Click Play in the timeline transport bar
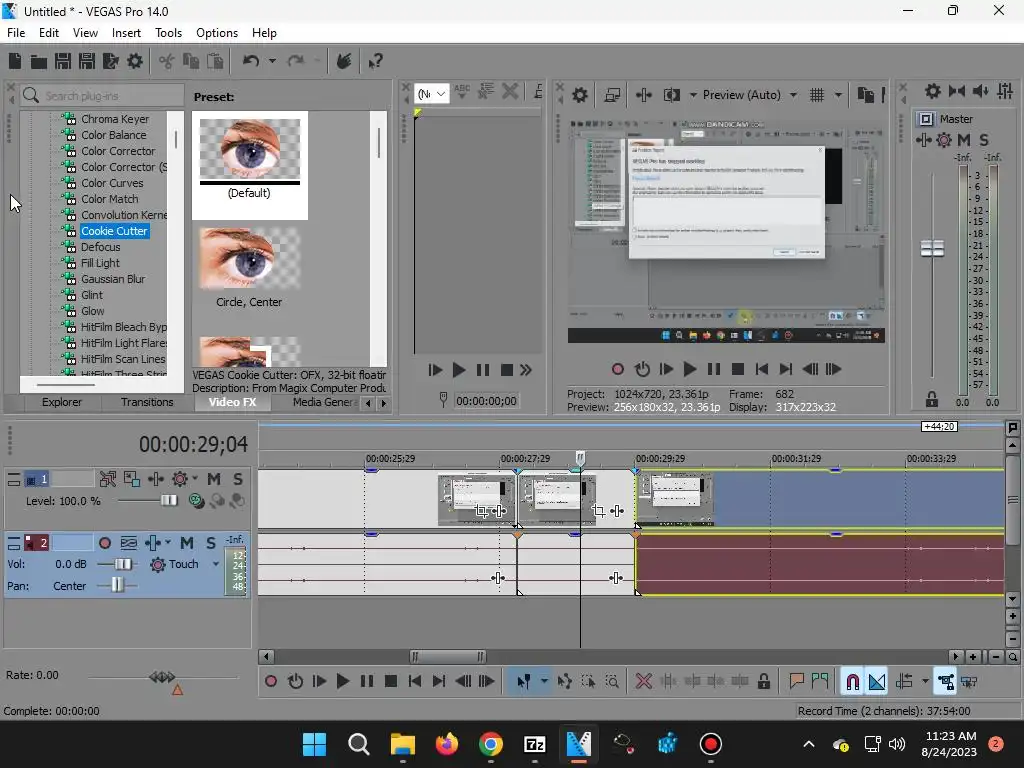Viewport: 1024px width, 768px height. (342, 682)
